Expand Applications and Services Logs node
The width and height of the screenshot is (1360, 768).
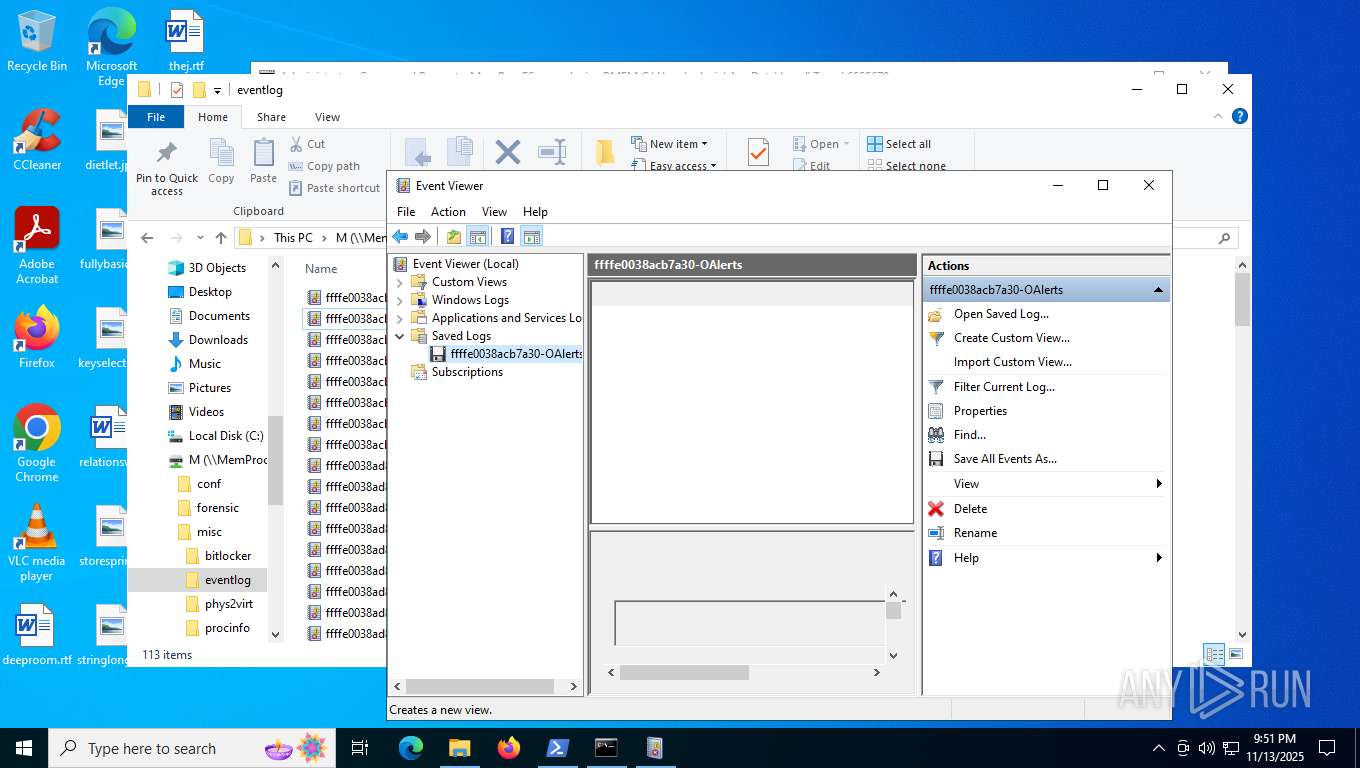coord(400,318)
